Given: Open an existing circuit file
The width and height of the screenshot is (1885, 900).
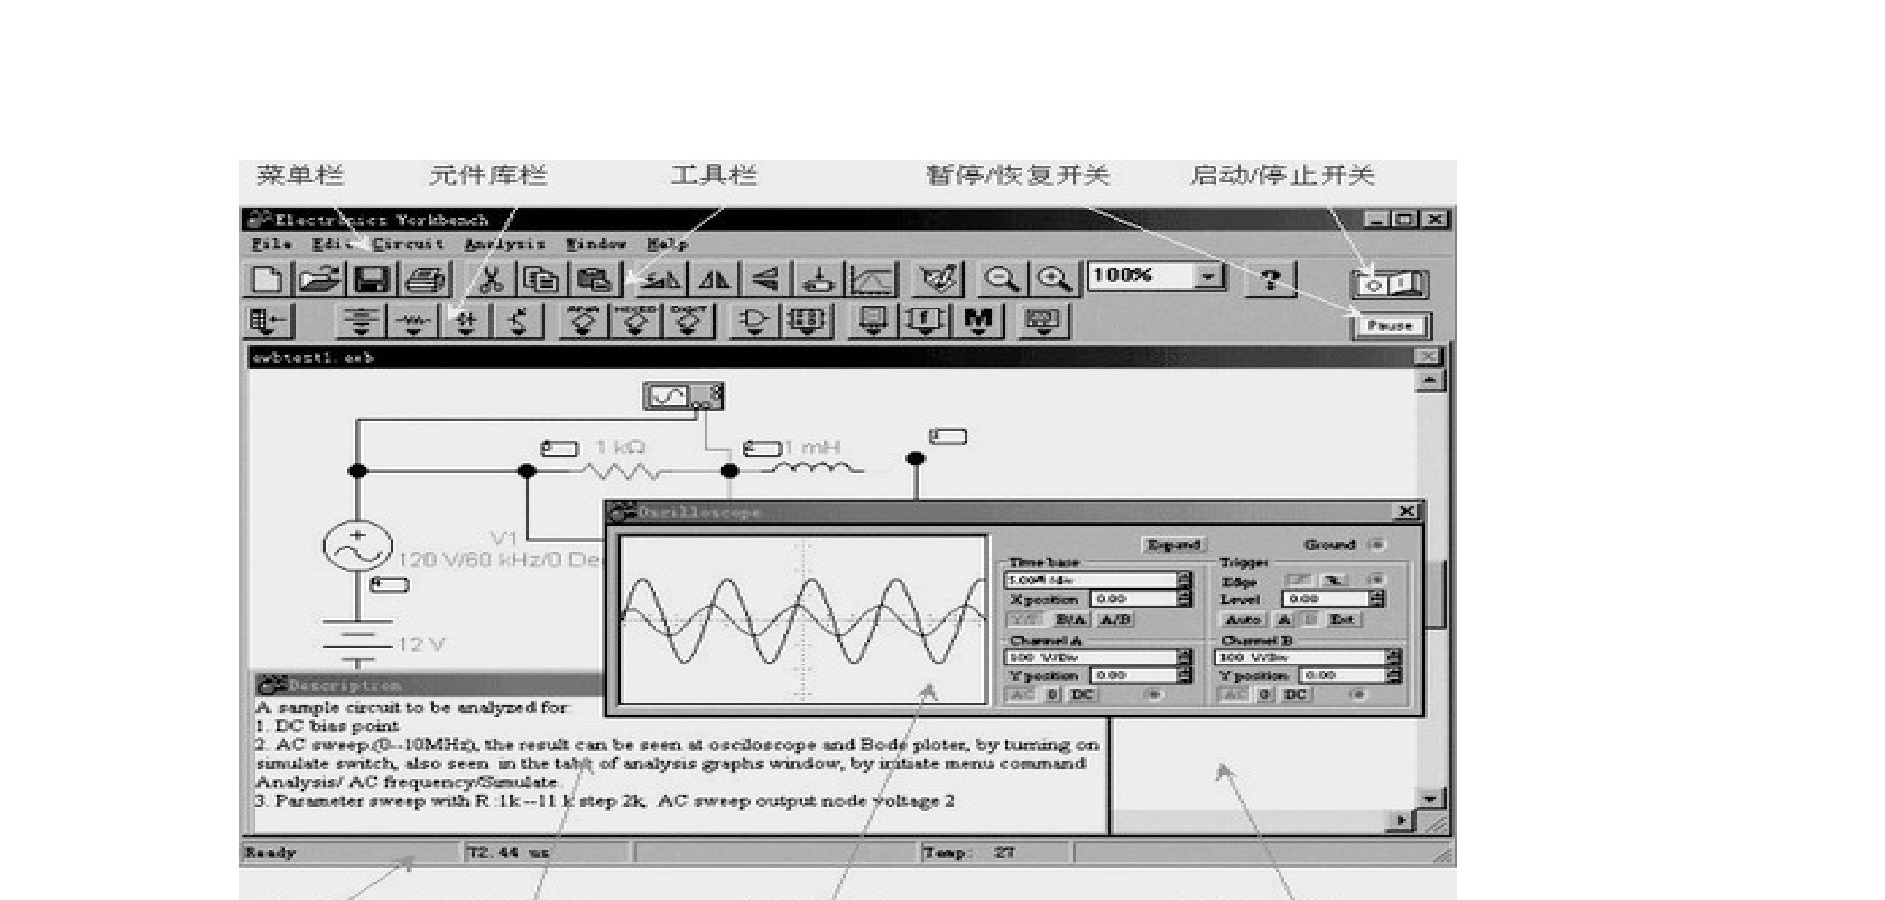Looking at the screenshot, I should point(320,279).
